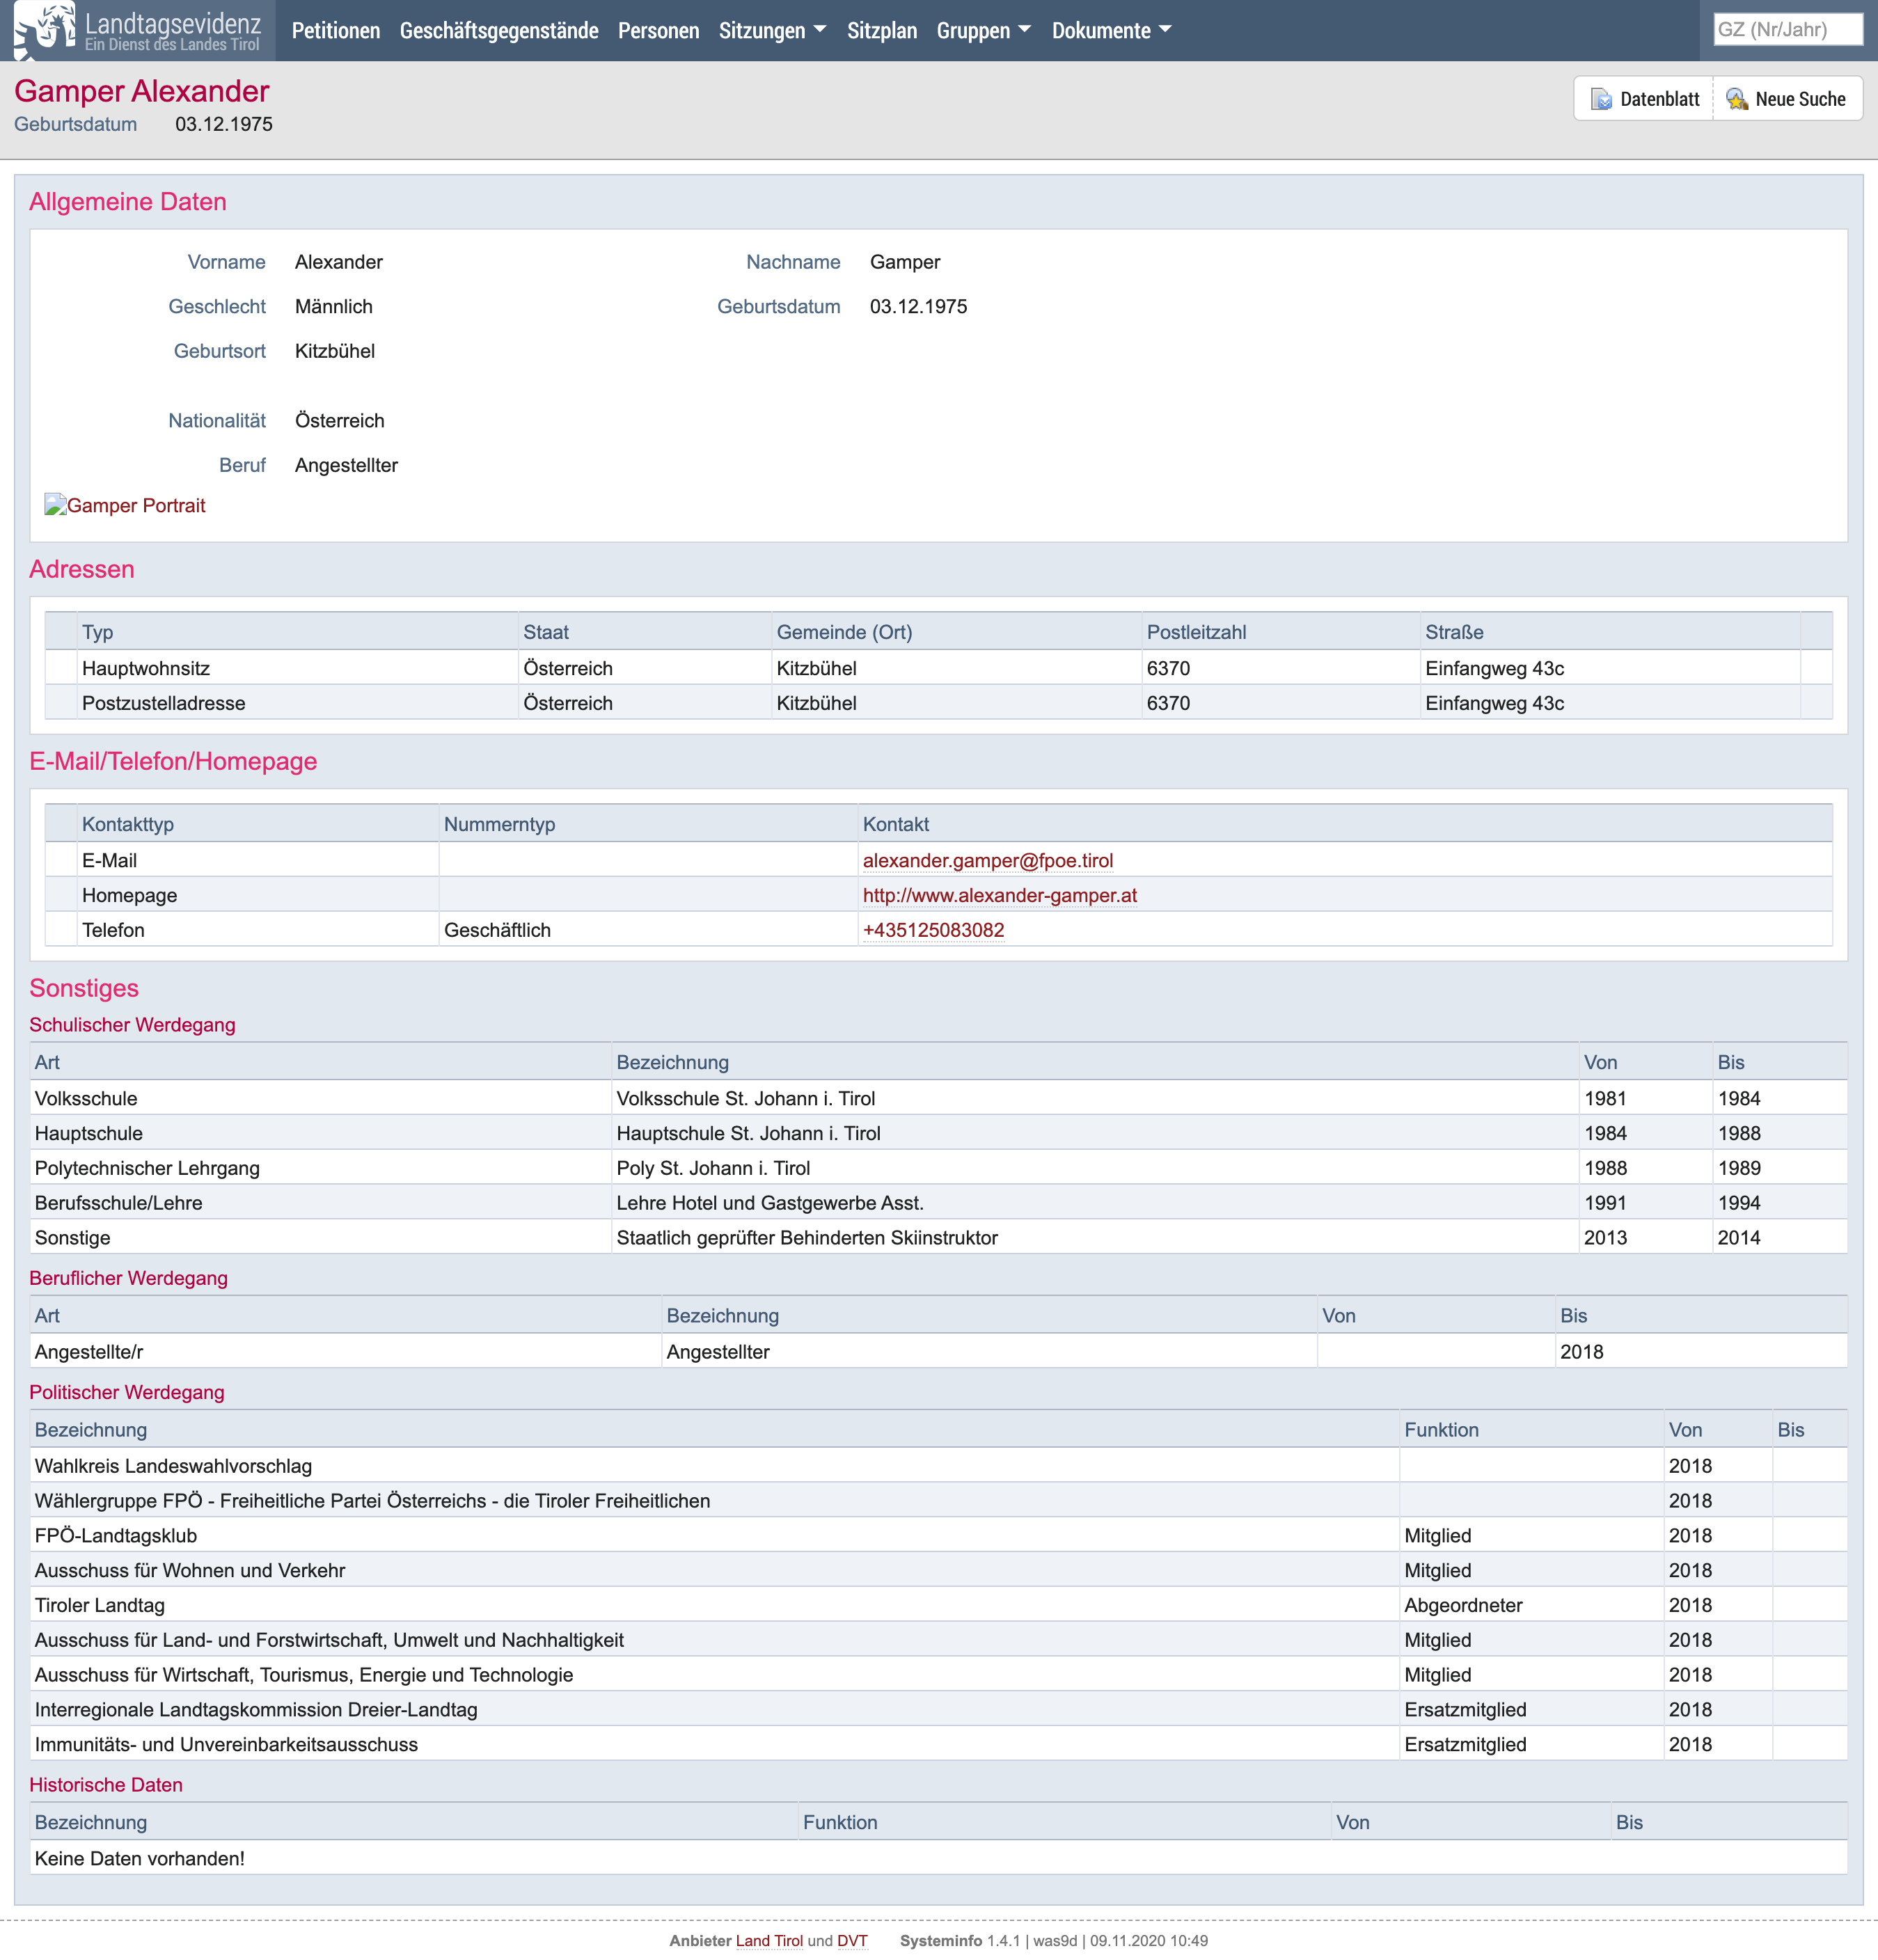Click the Beruflicher Werdegang subheading
Image resolution: width=1878 pixels, height=1960 pixels.
tap(128, 1278)
